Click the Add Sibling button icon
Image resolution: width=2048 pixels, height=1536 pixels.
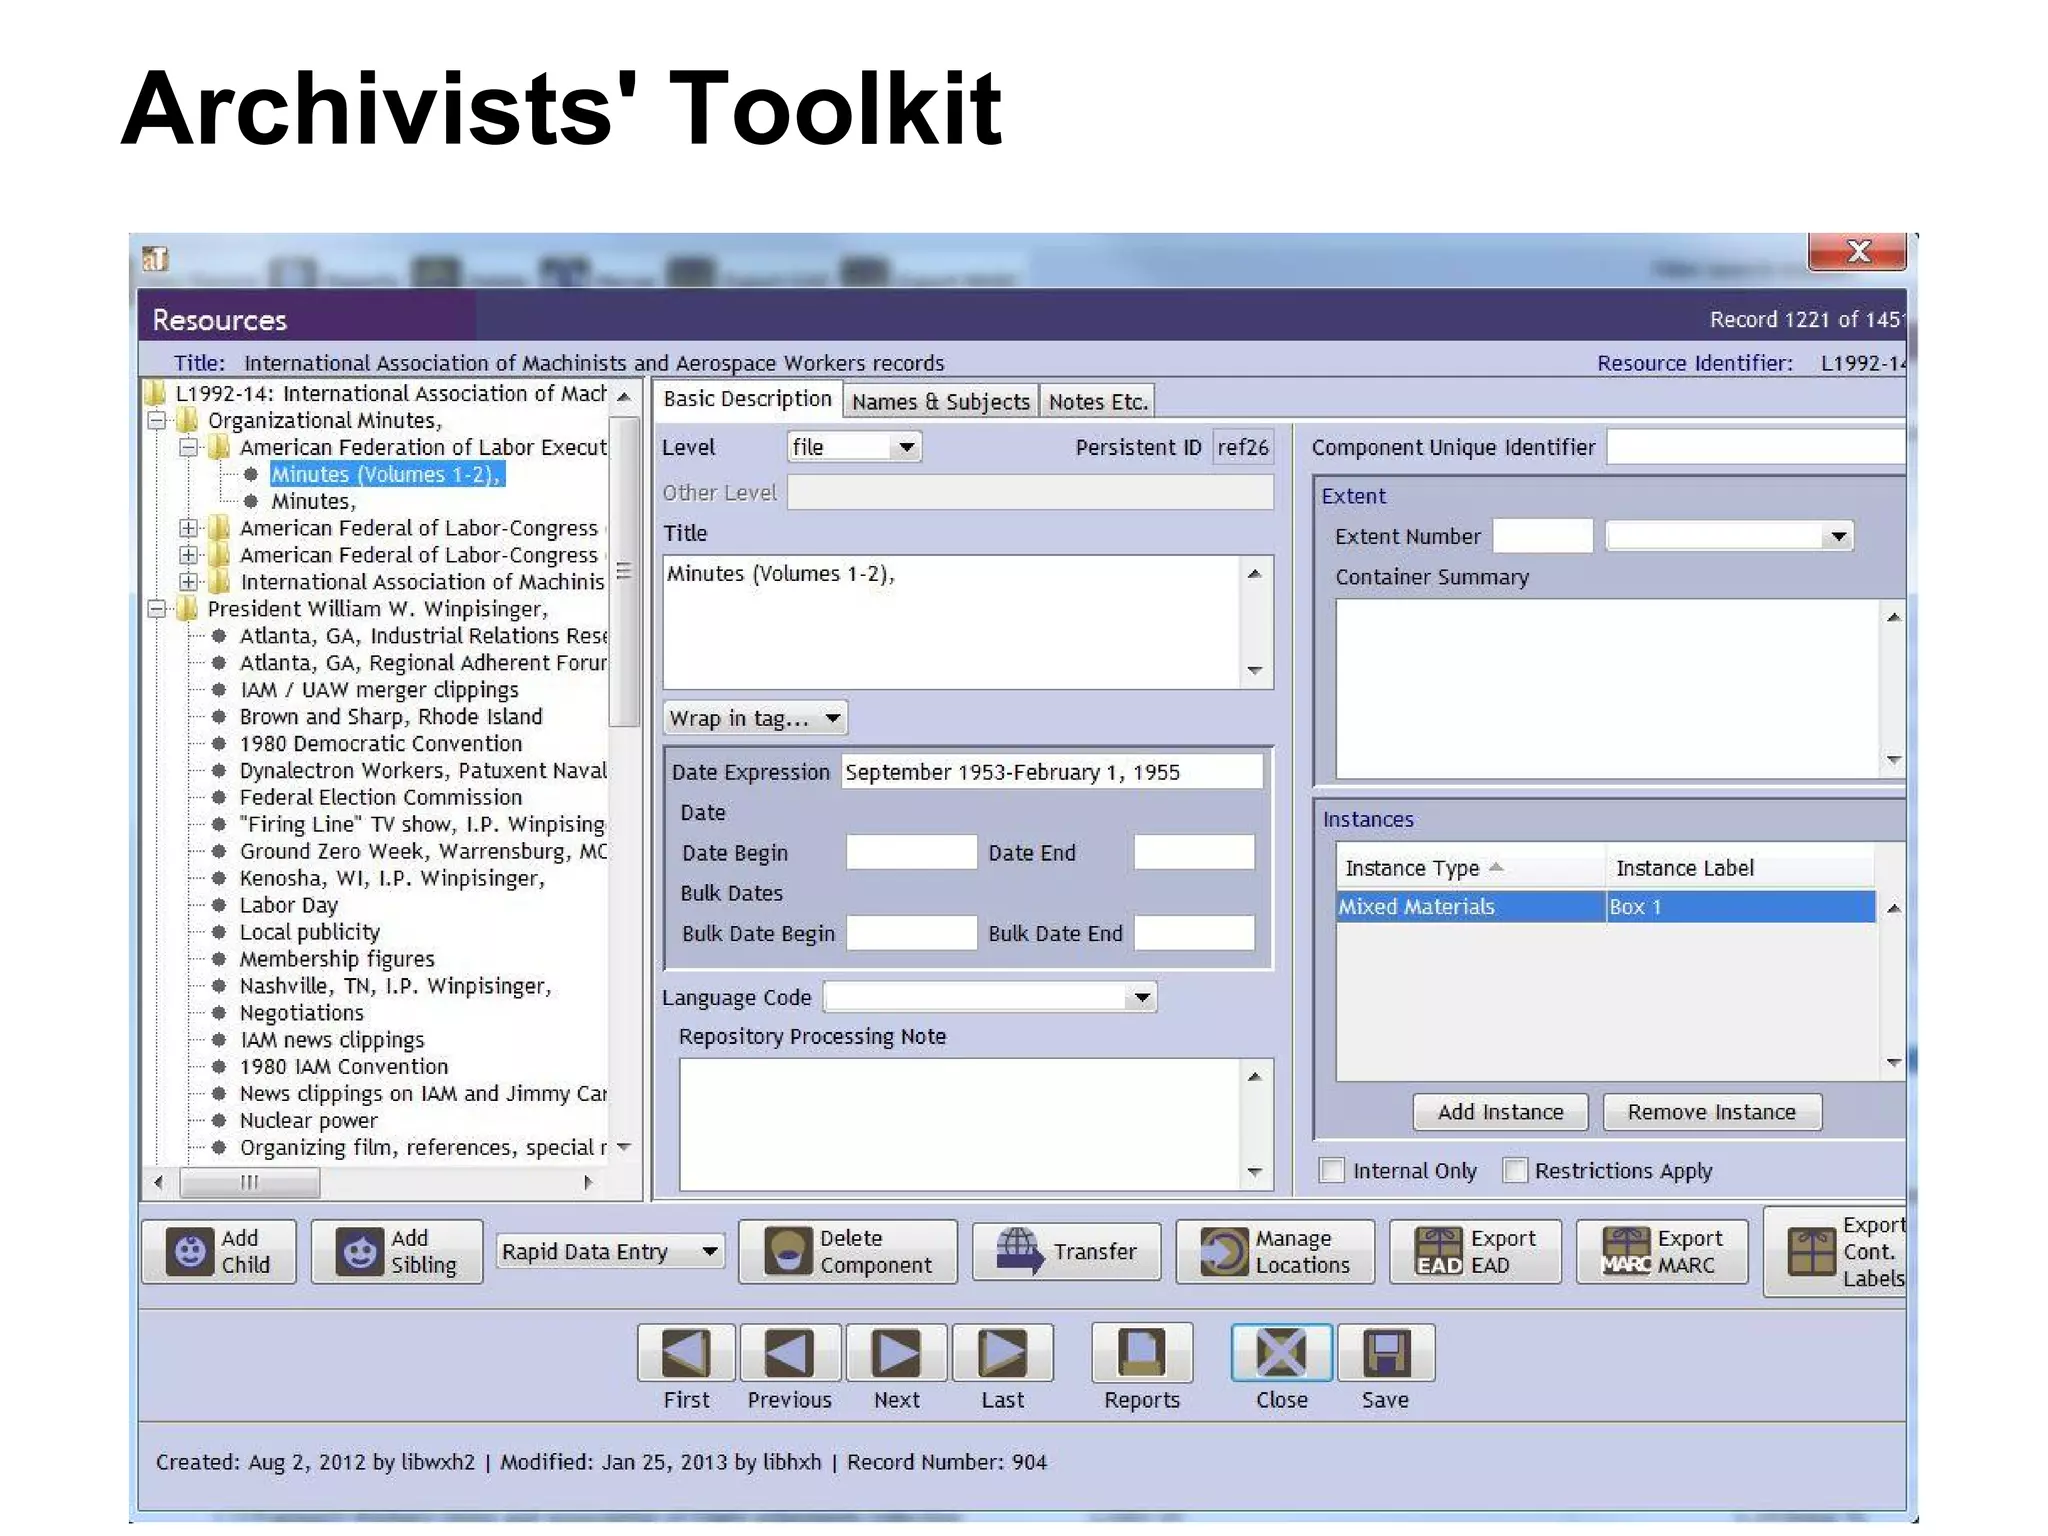tap(359, 1251)
